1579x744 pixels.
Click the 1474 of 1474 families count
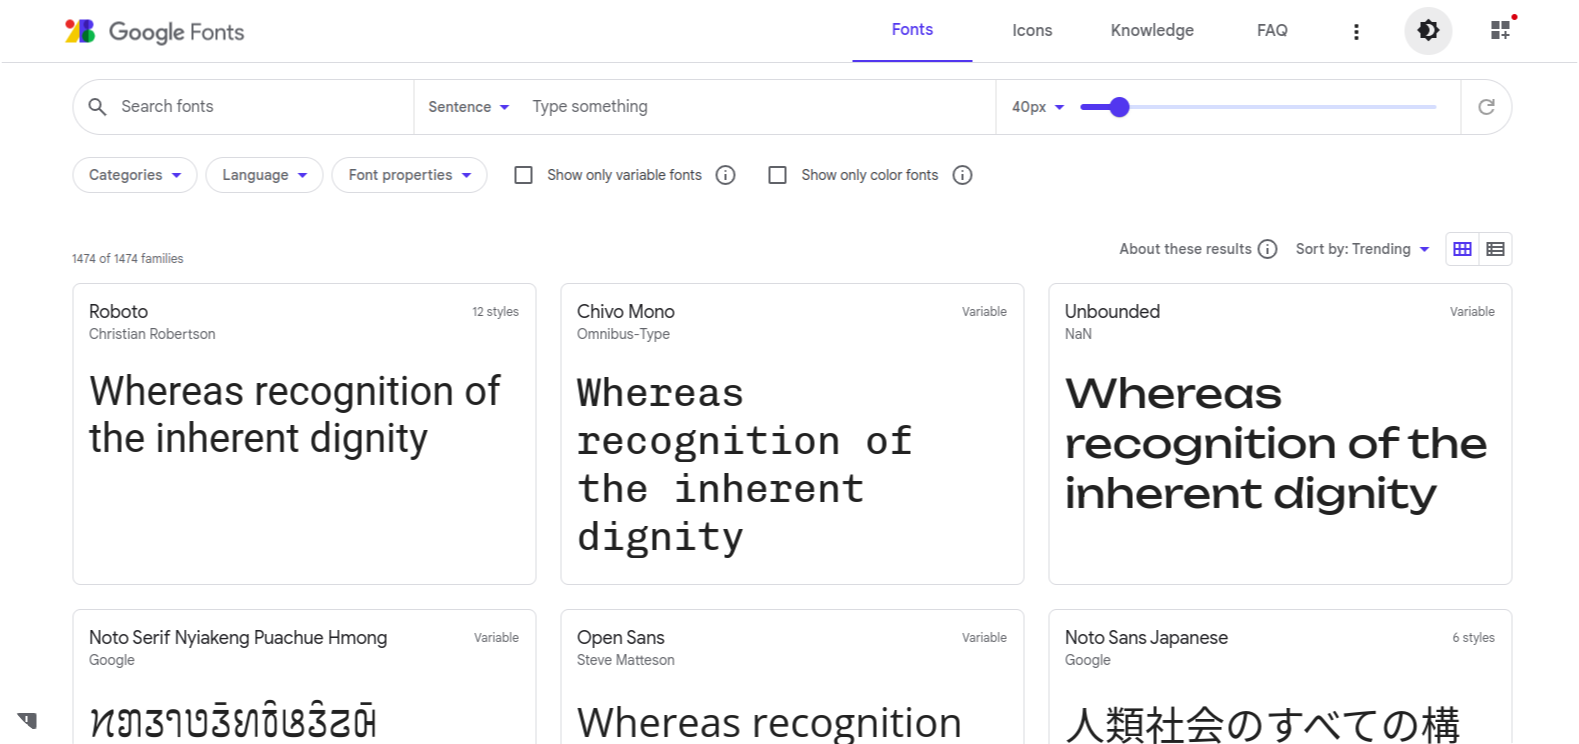coord(128,259)
